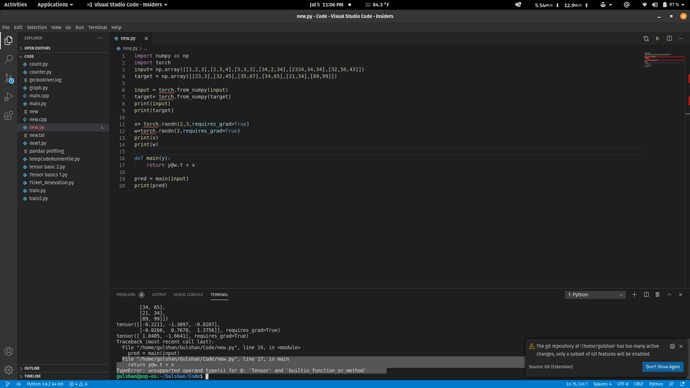Viewport: 690px width, 388px height.
Task: Dismiss the git repository notification
Action: point(681,346)
